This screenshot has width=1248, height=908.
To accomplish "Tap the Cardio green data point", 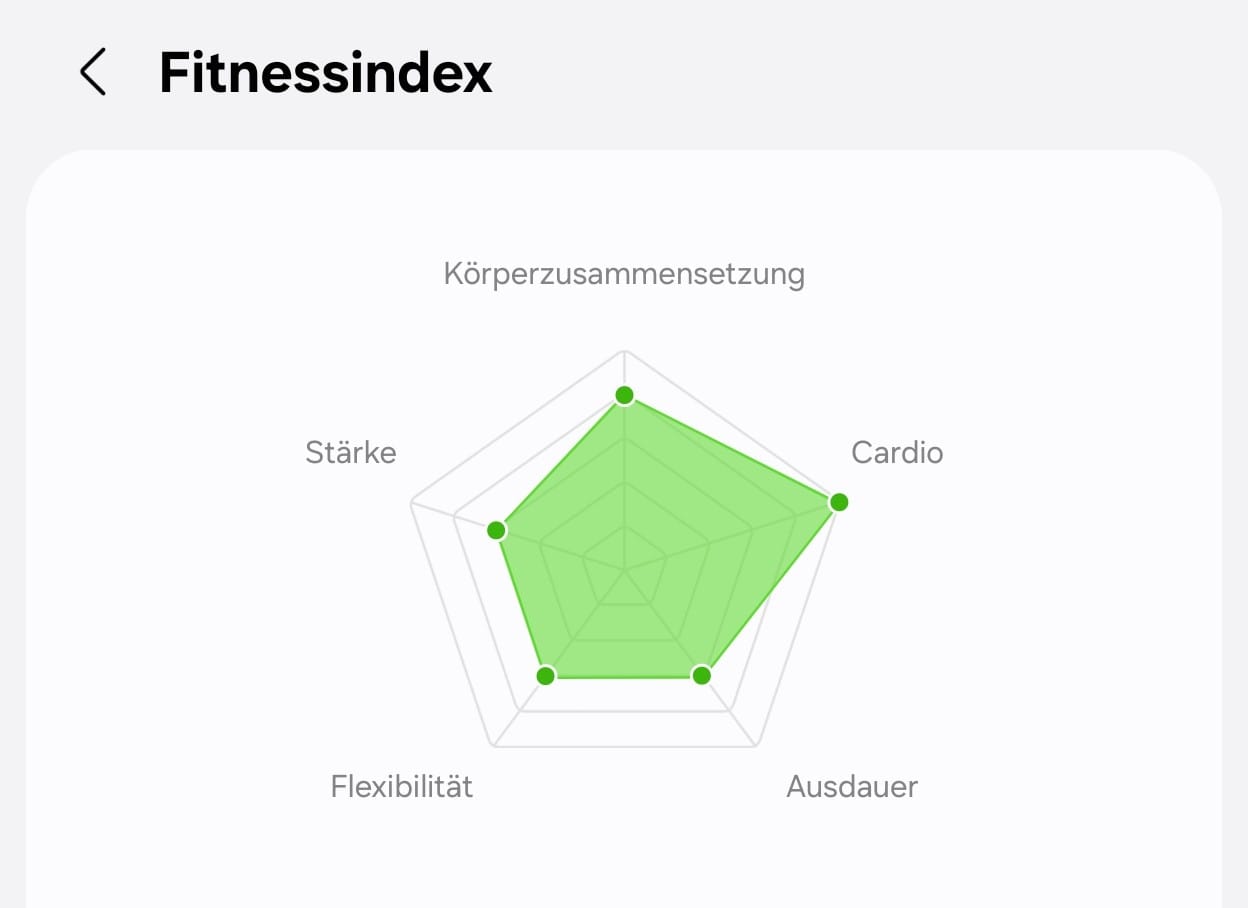I will pos(839,501).
